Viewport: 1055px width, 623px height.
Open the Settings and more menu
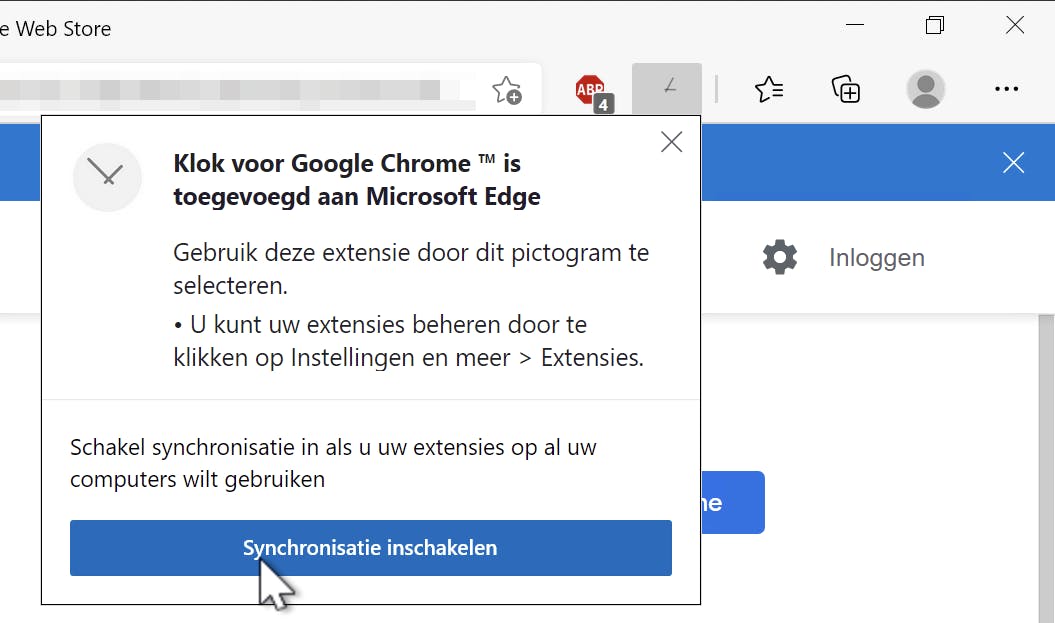point(1005,90)
